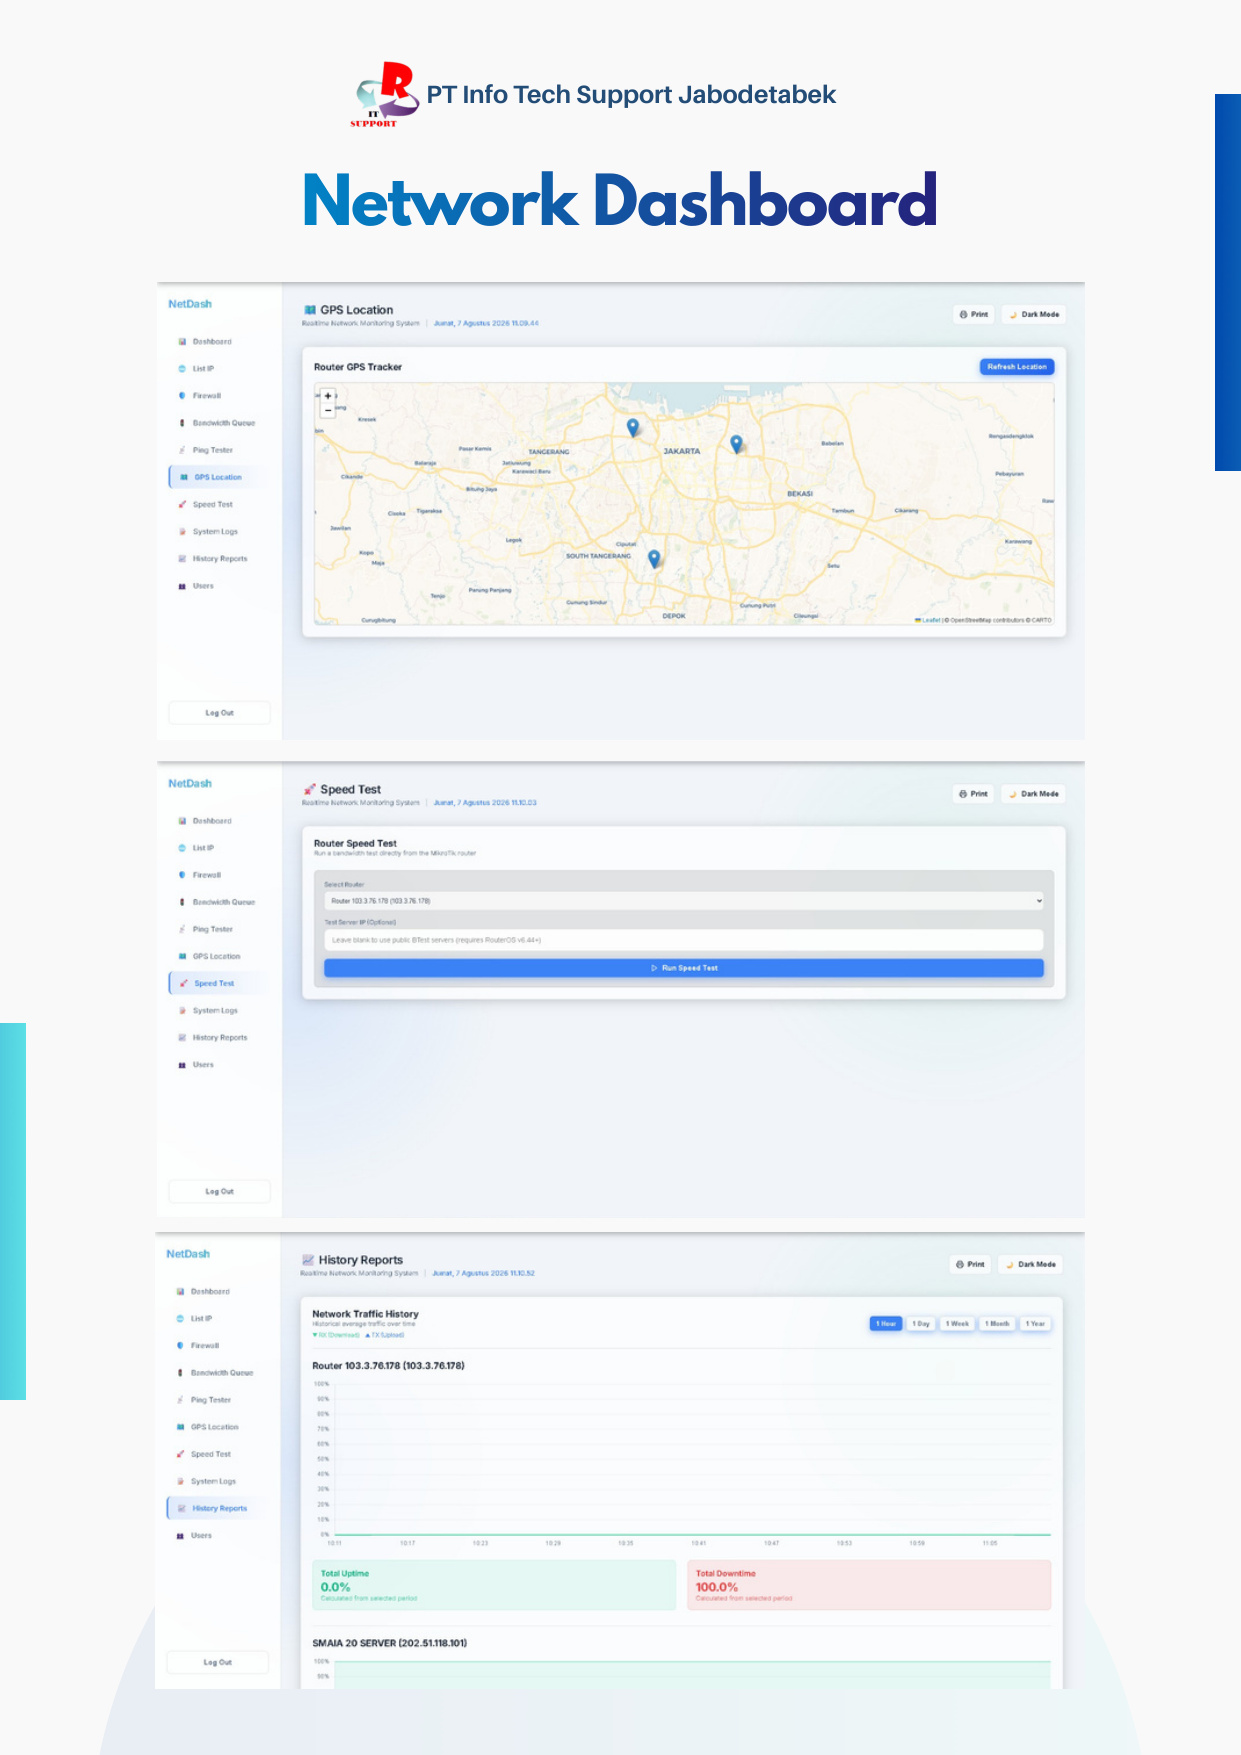Select the 1 Month traffic range

coord(997,1324)
